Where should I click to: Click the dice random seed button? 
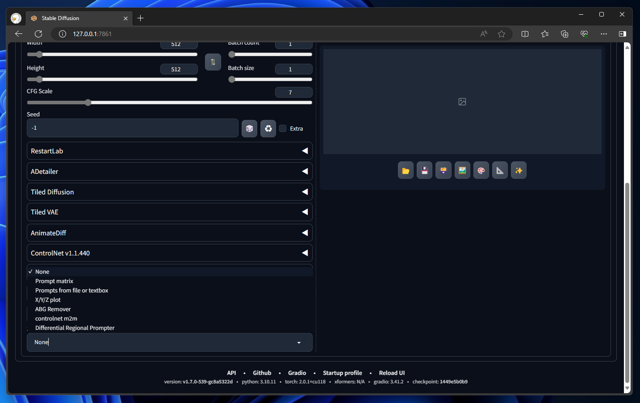point(249,129)
